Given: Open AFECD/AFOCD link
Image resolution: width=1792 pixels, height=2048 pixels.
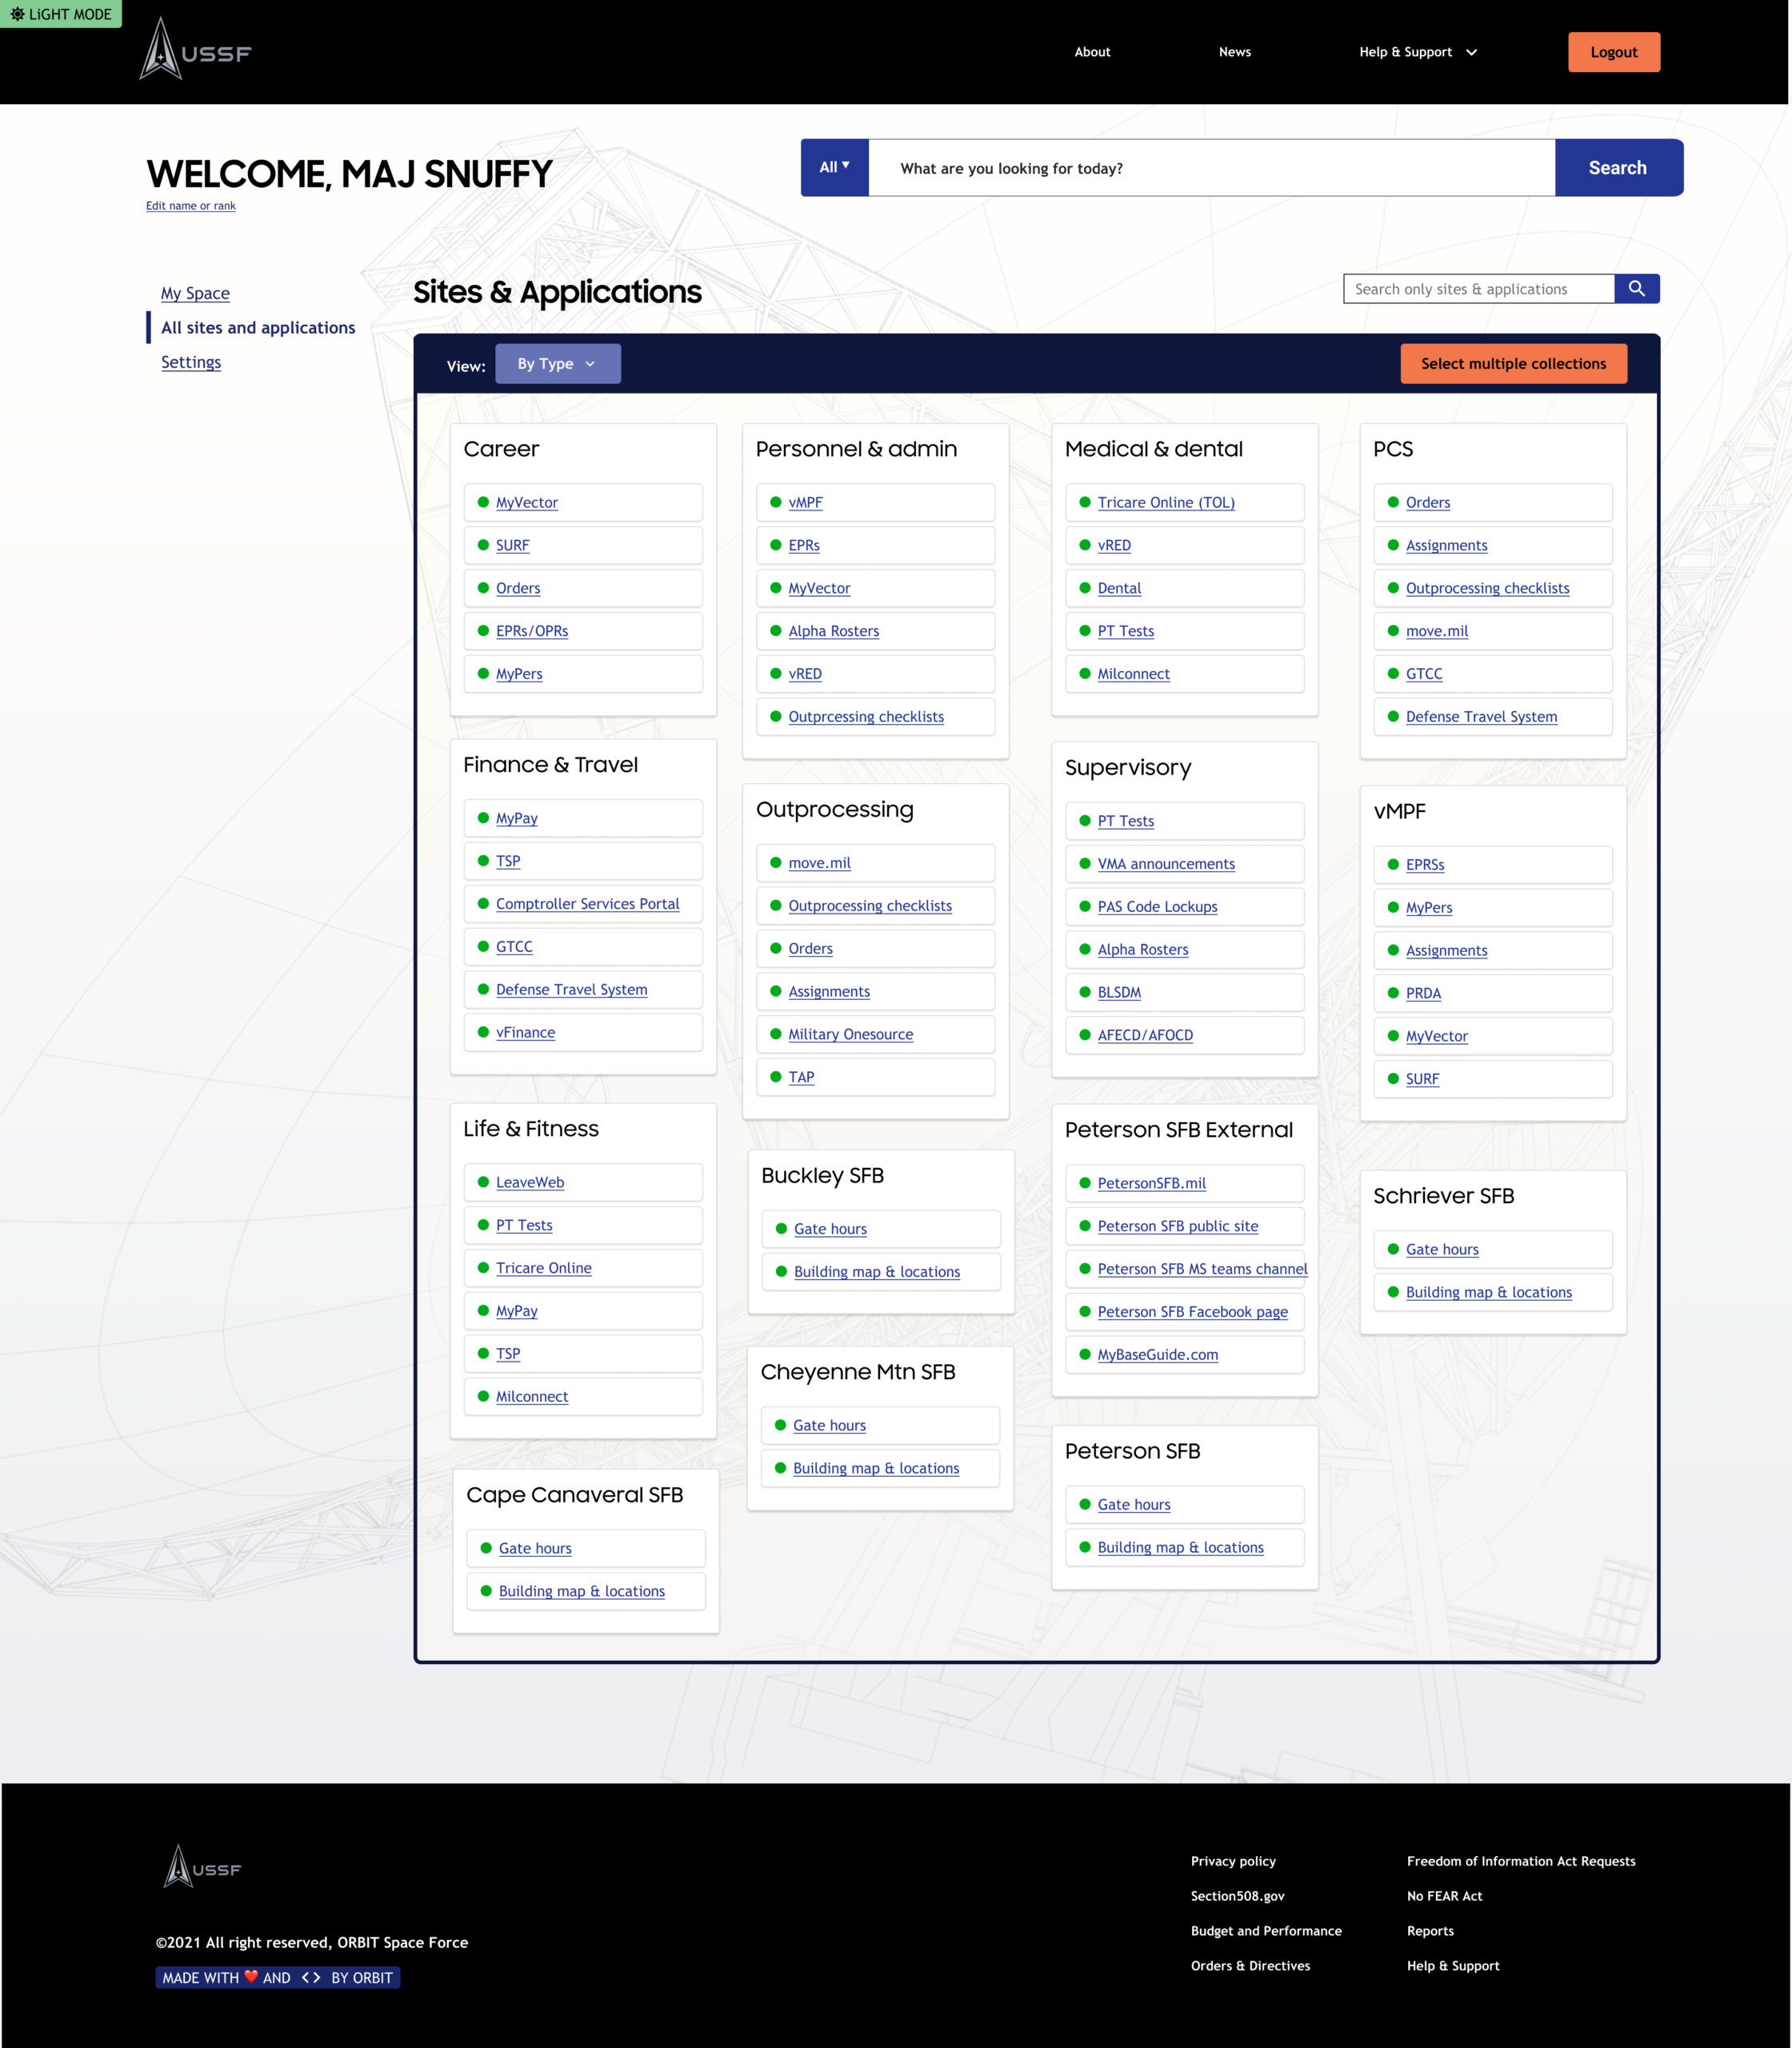Looking at the screenshot, I should tap(1145, 1036).
